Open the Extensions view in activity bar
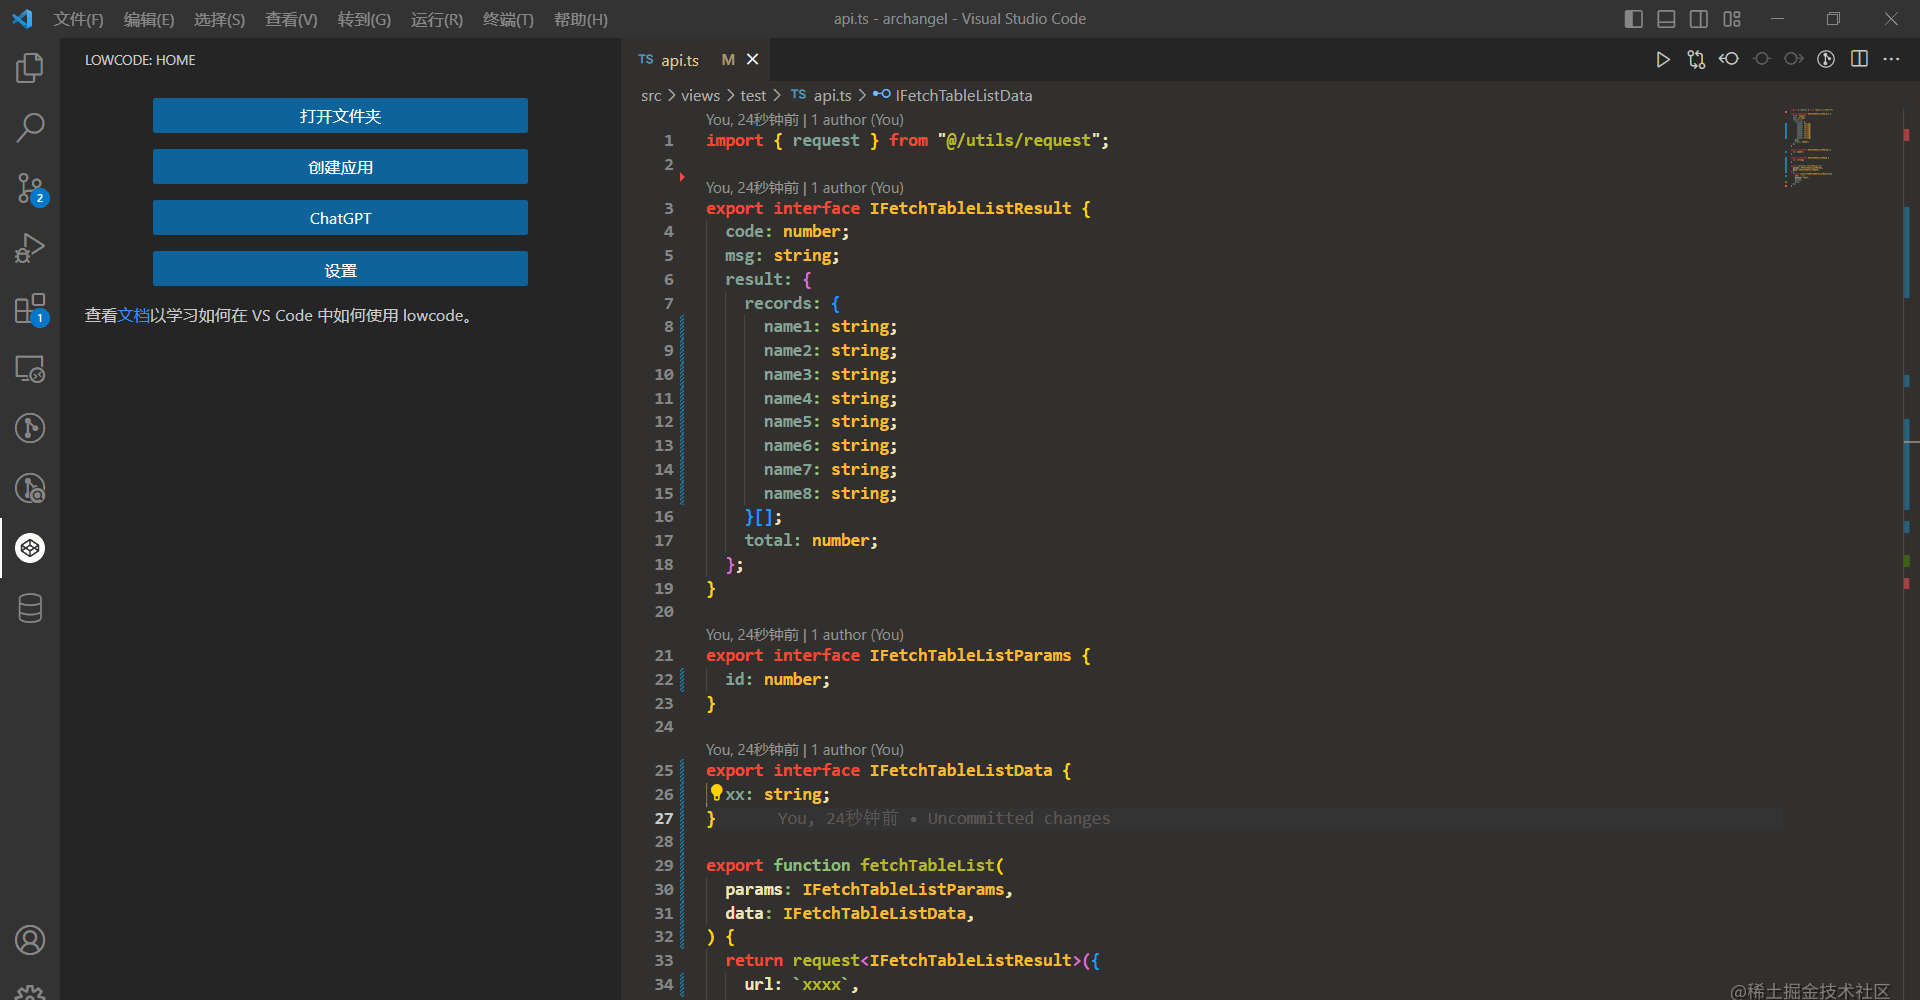The height and width of the screenshot is (1000, 1920). (x=30, y=309)
